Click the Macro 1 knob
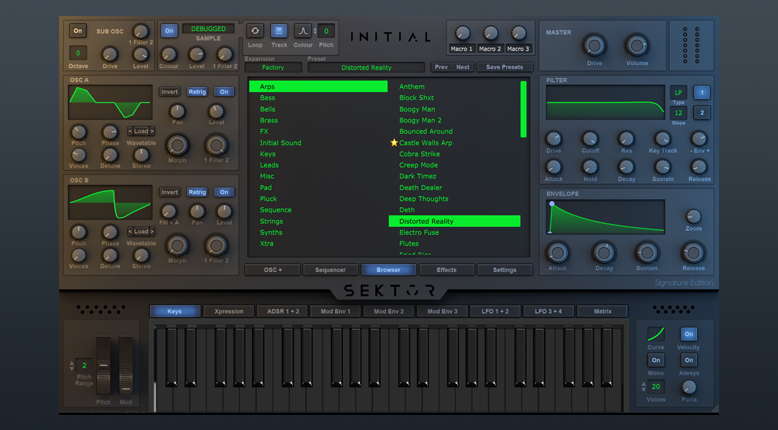This screenshot has height=430, width=778. pyautogui.click(x=462, y=33)
